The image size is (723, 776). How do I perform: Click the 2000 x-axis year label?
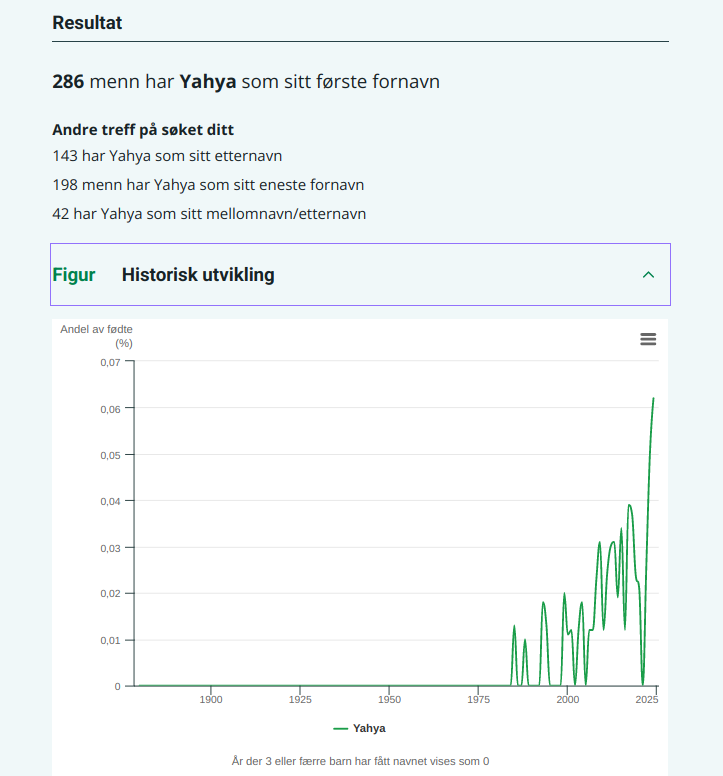tap(567, 700)
